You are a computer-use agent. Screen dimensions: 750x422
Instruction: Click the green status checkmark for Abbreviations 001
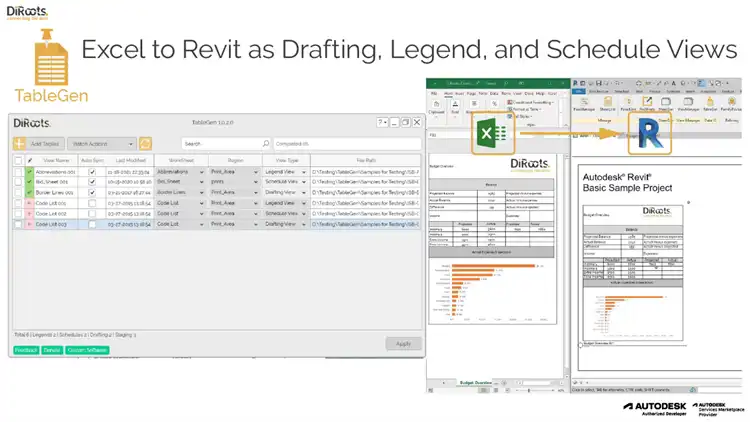pyautogui.click(x=30, y=171)
